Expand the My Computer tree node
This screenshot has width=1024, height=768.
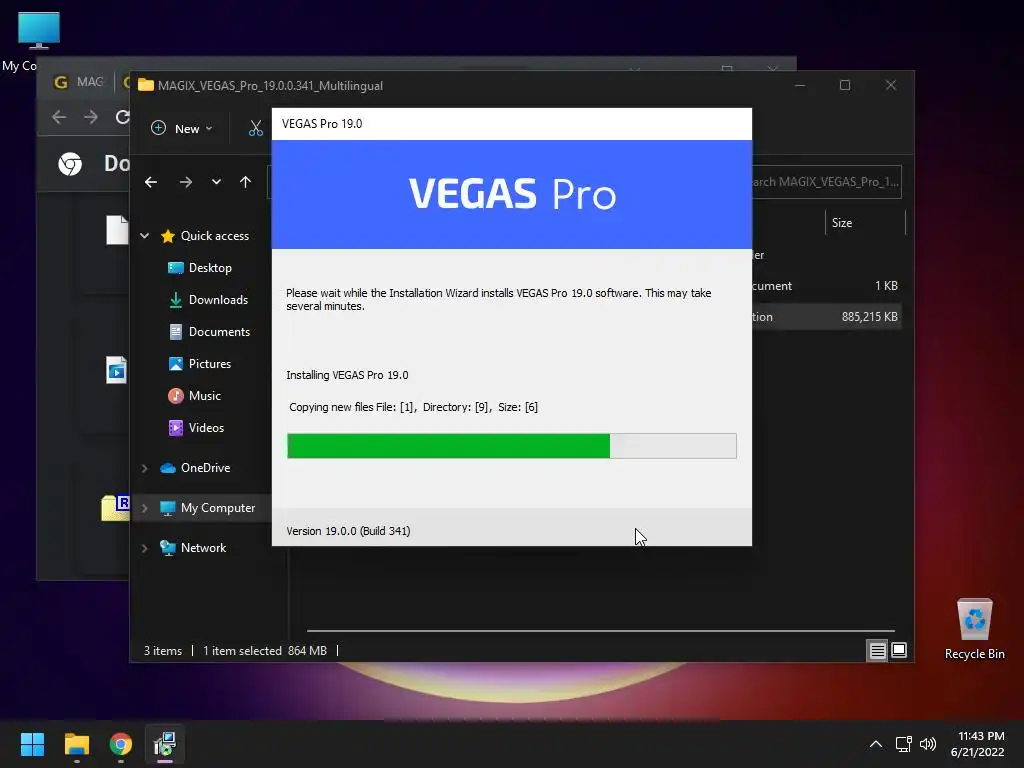[144, 508]
